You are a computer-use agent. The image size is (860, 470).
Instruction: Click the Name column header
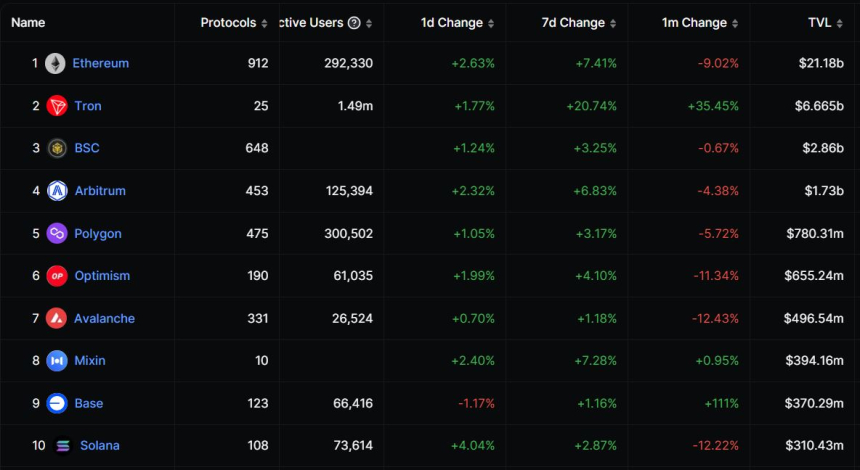(28, 23)
